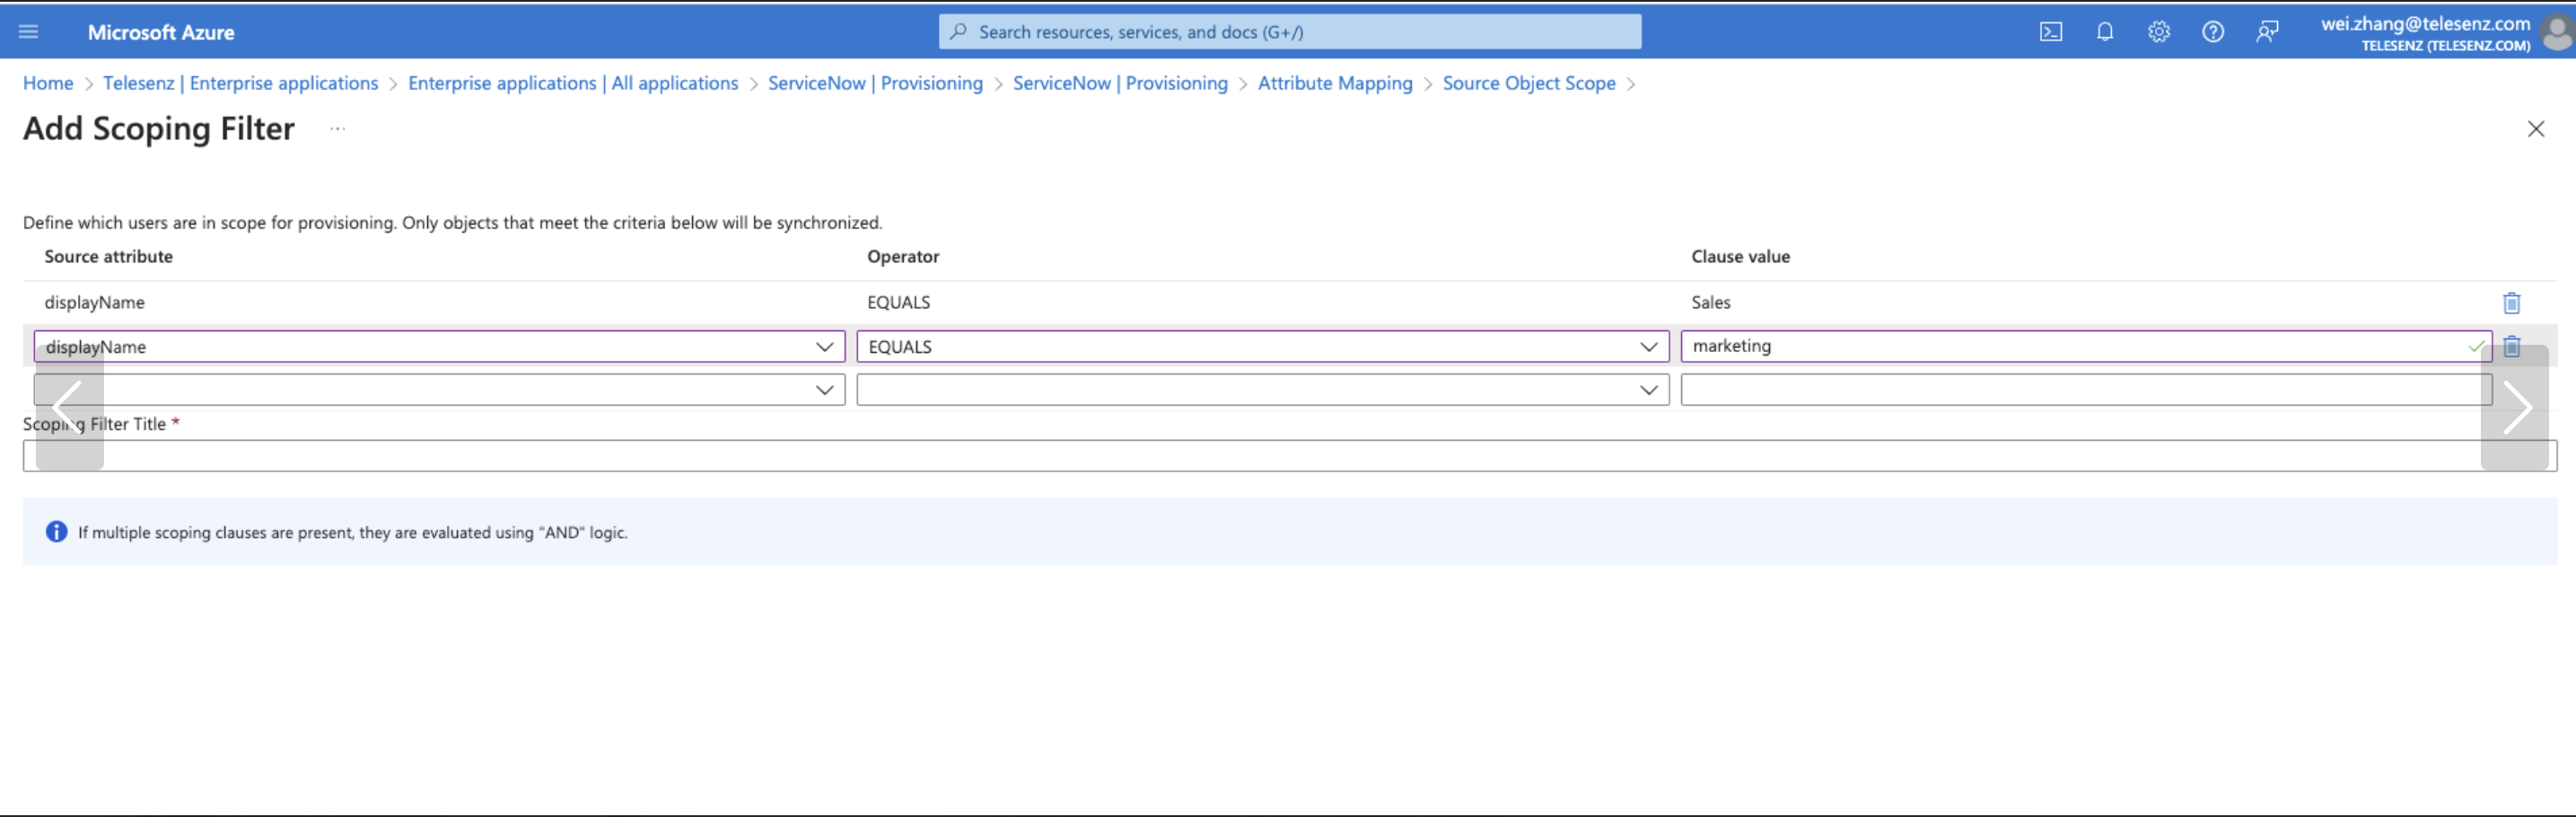The height and width of the screenshot is (817, 2576).
Task: Delete the Sales scoping clause
Action: 2511,303
